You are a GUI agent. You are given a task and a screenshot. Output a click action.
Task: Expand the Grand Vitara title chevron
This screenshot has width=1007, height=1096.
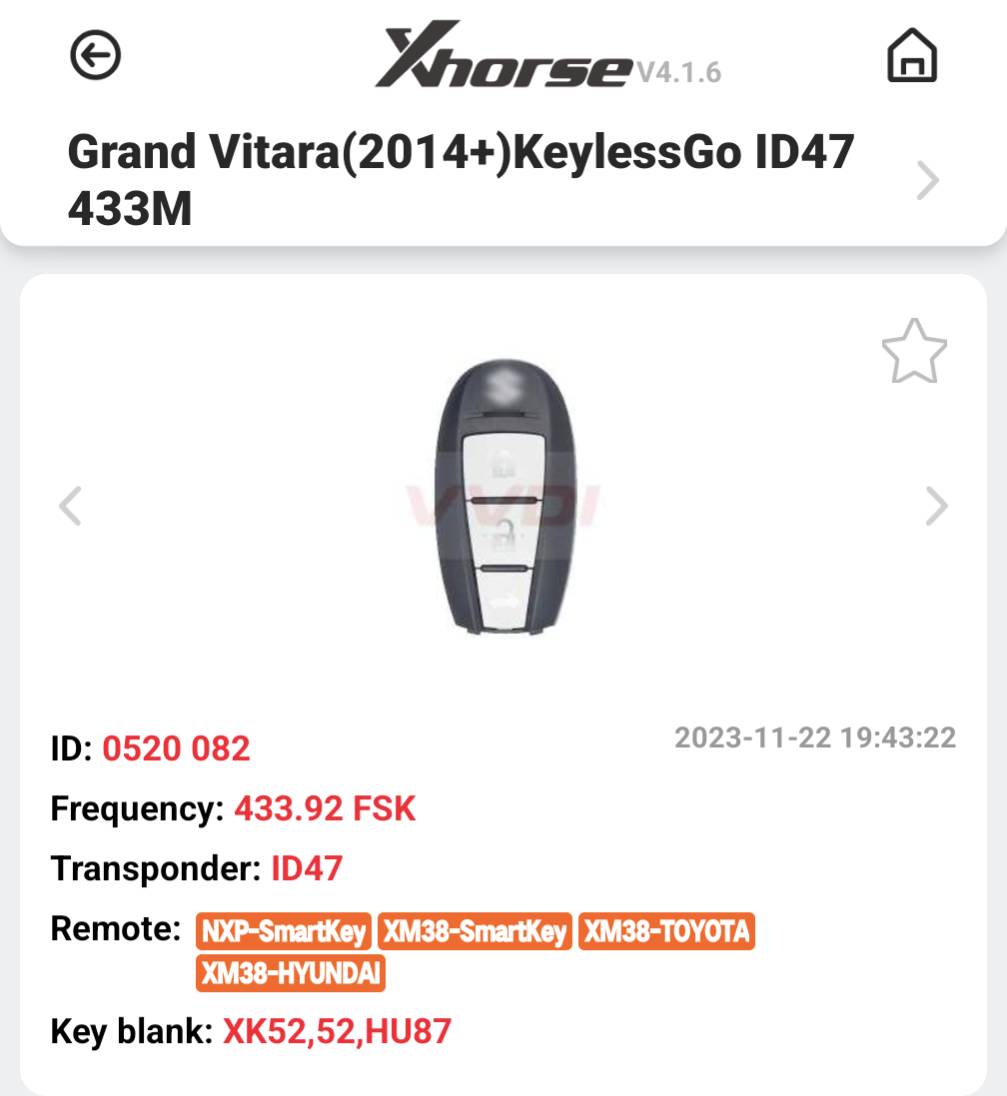928,180
